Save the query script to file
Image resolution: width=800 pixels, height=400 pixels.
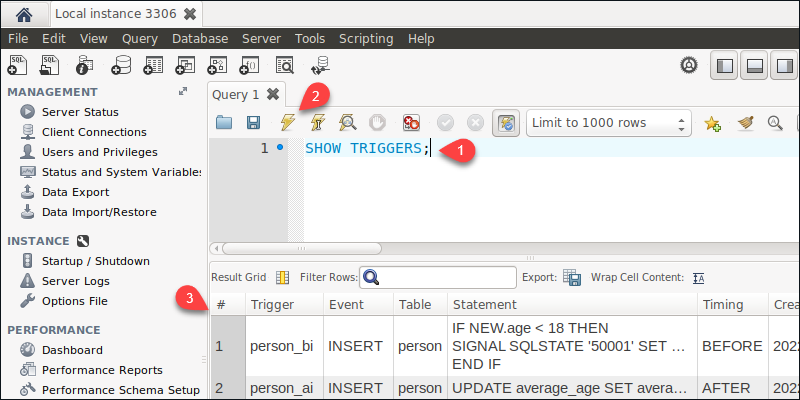pos(254,122)
